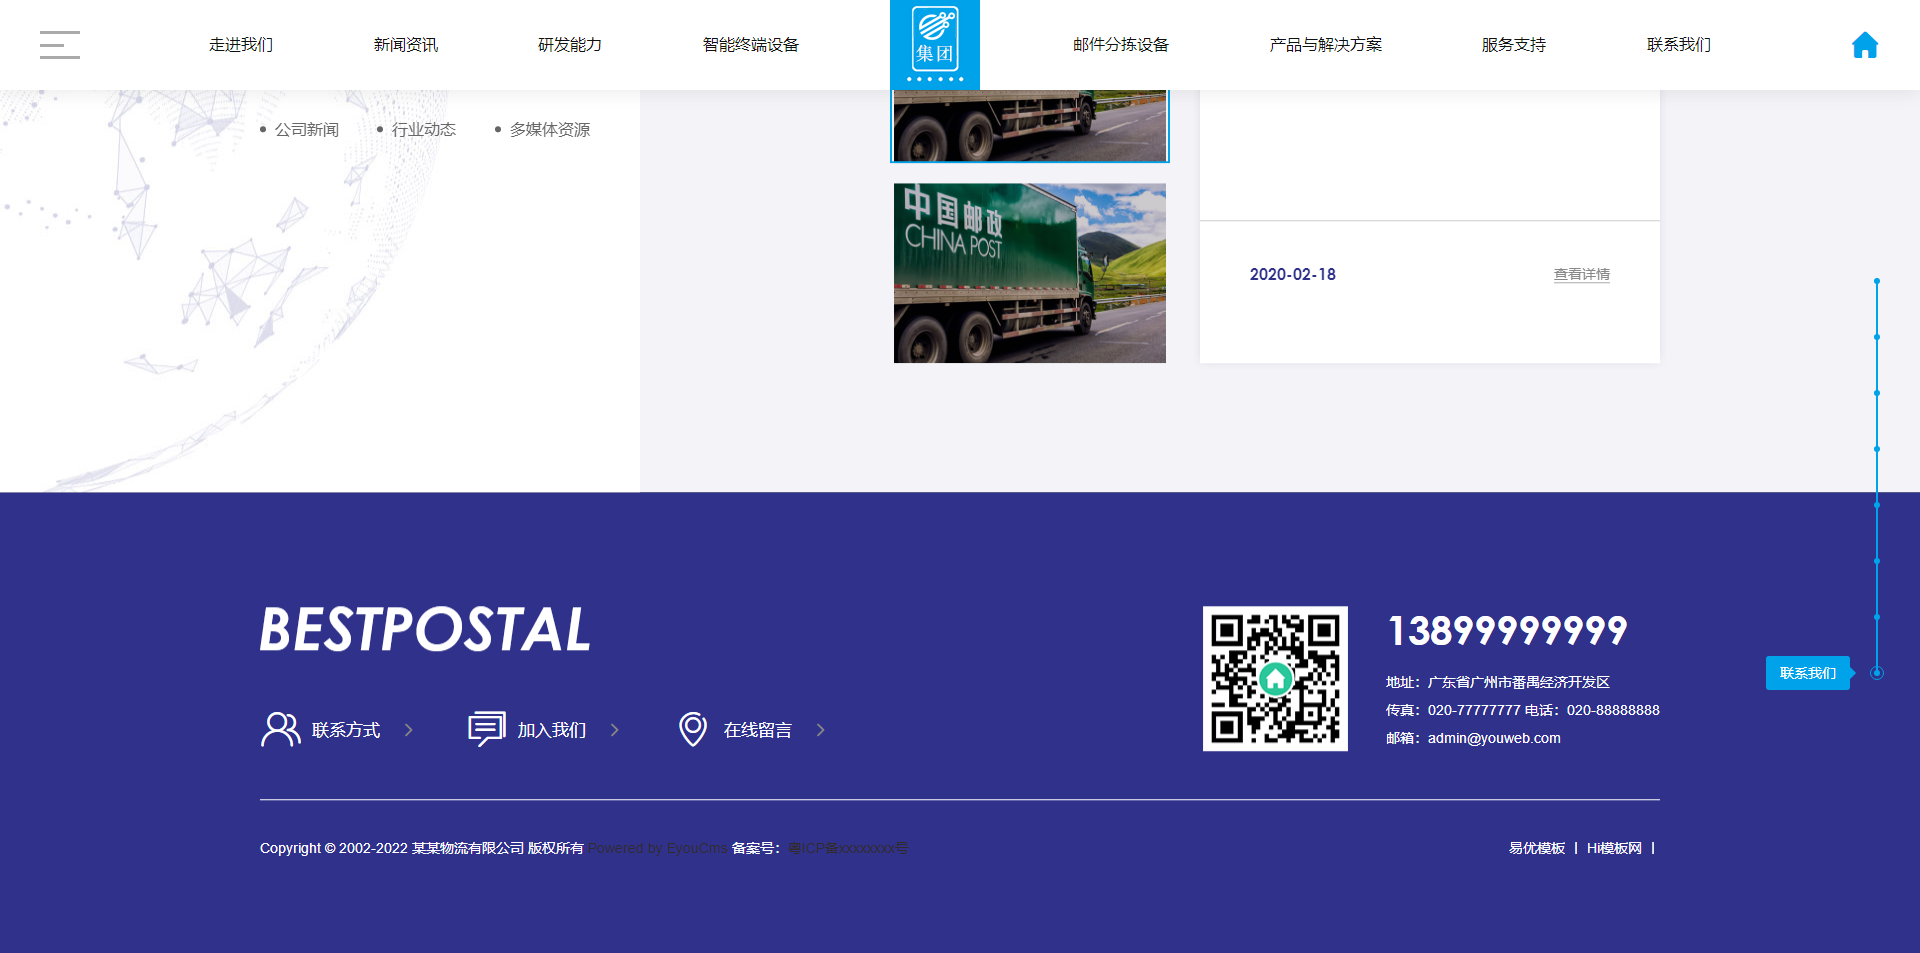This screenshot has height=953, width=1920.
Task: Select the 公司新闻 category
Action: click(x=307, y=130)
